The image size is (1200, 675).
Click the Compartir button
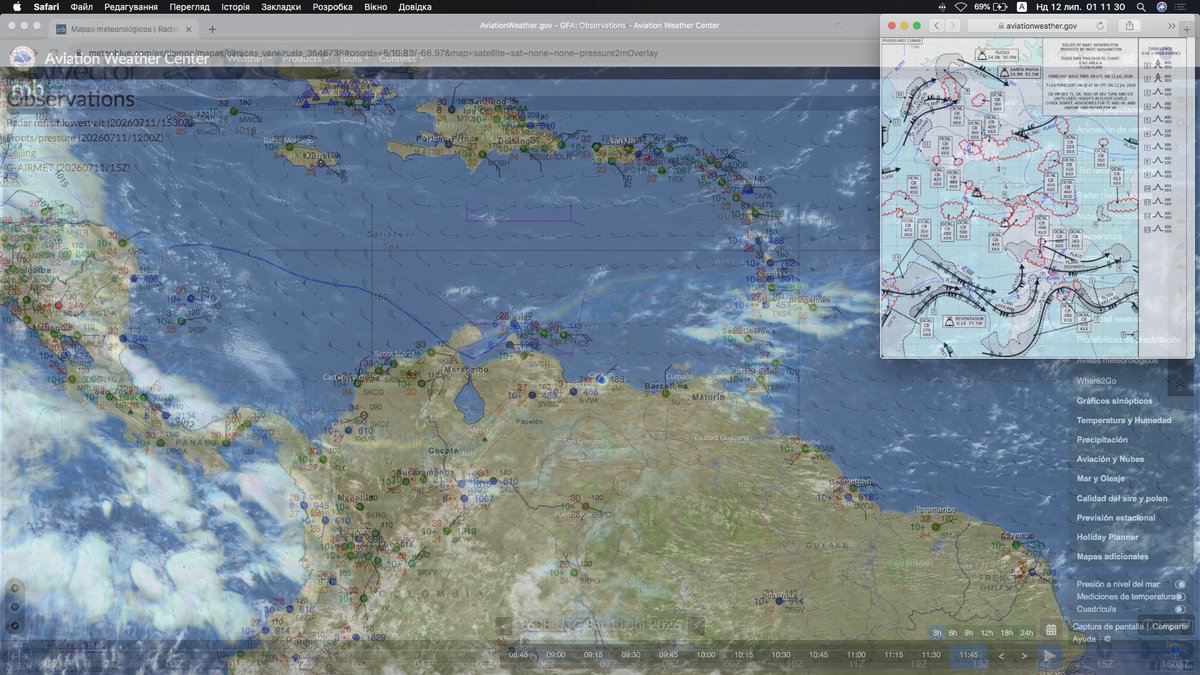[x=1171, y=627]
